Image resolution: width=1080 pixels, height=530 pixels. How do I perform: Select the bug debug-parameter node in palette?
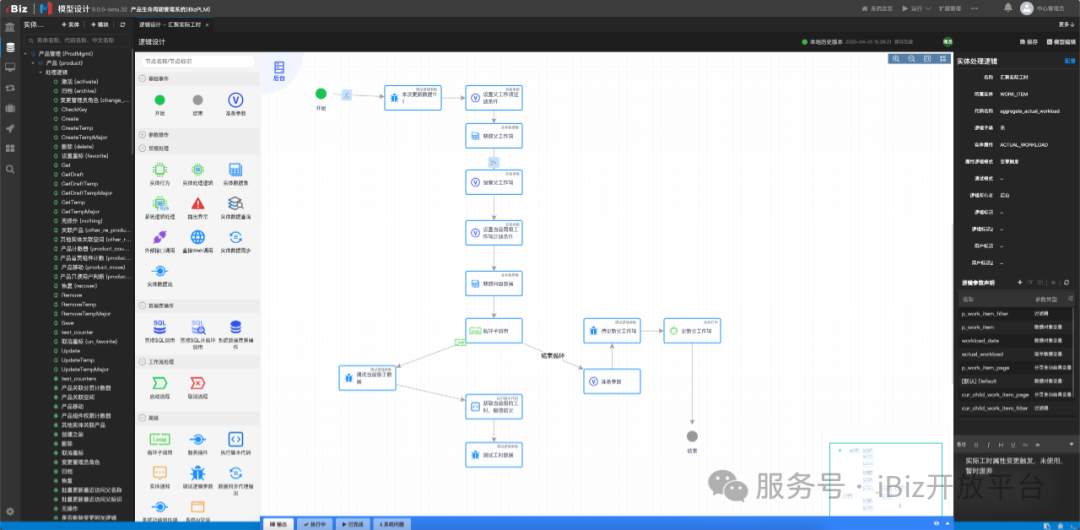coord(198,473)
